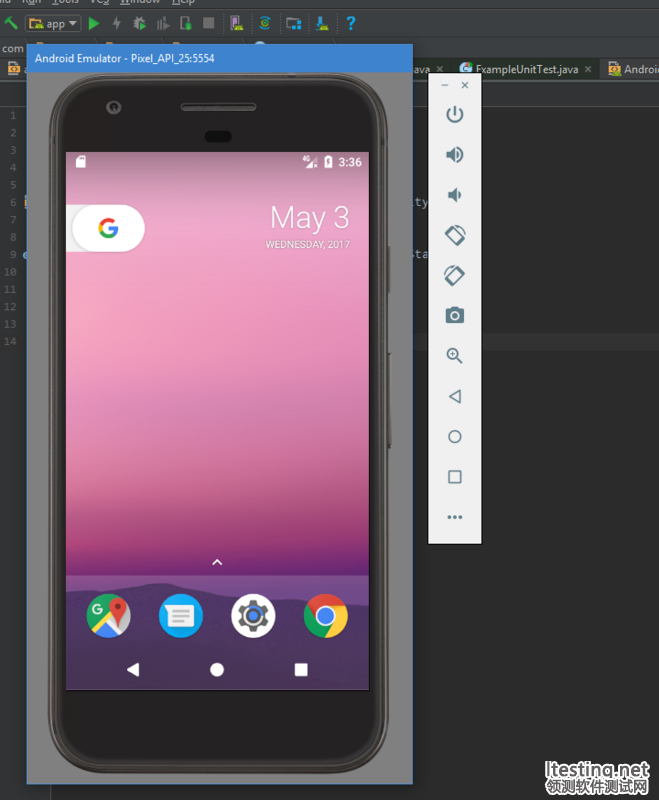Tap the 3:36 clock in status bar
The image size is (659, 800).
(x=350, y=162)
